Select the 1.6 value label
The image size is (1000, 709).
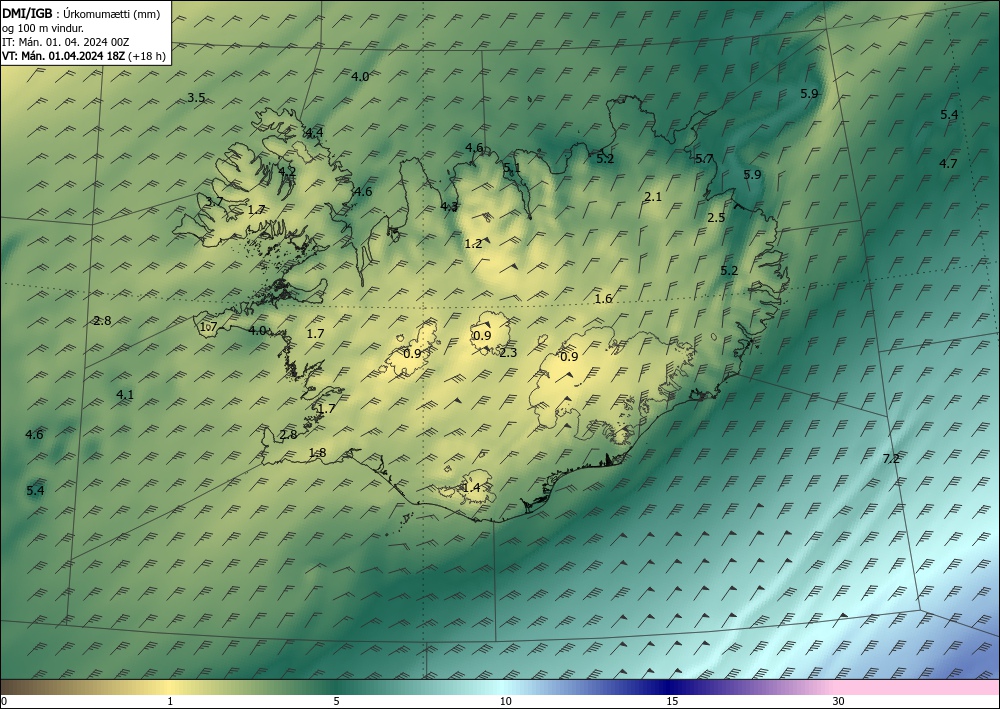click(603, 298)
